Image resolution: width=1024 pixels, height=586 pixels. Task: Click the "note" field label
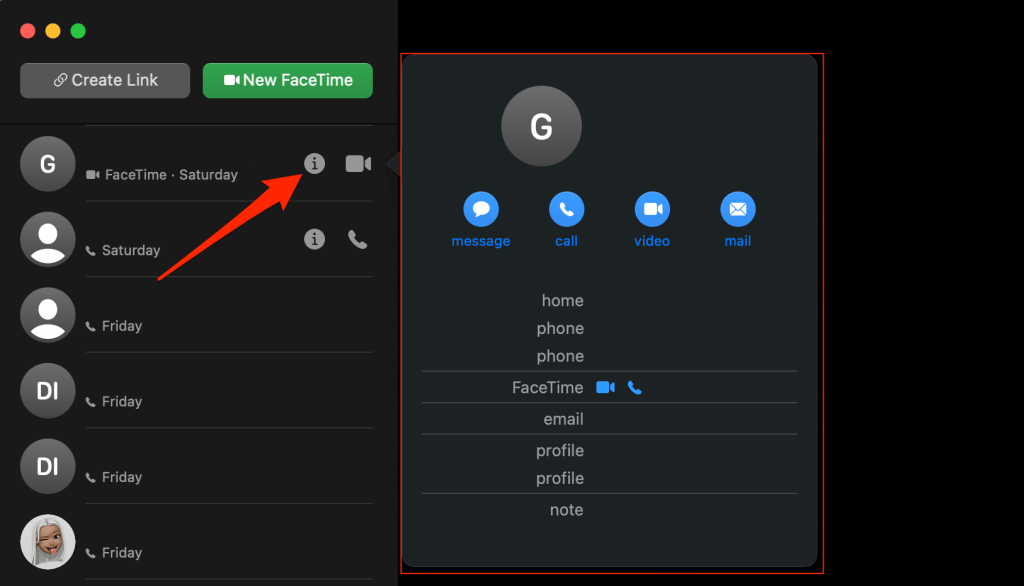pyautogui.click(x=566, y=510)
